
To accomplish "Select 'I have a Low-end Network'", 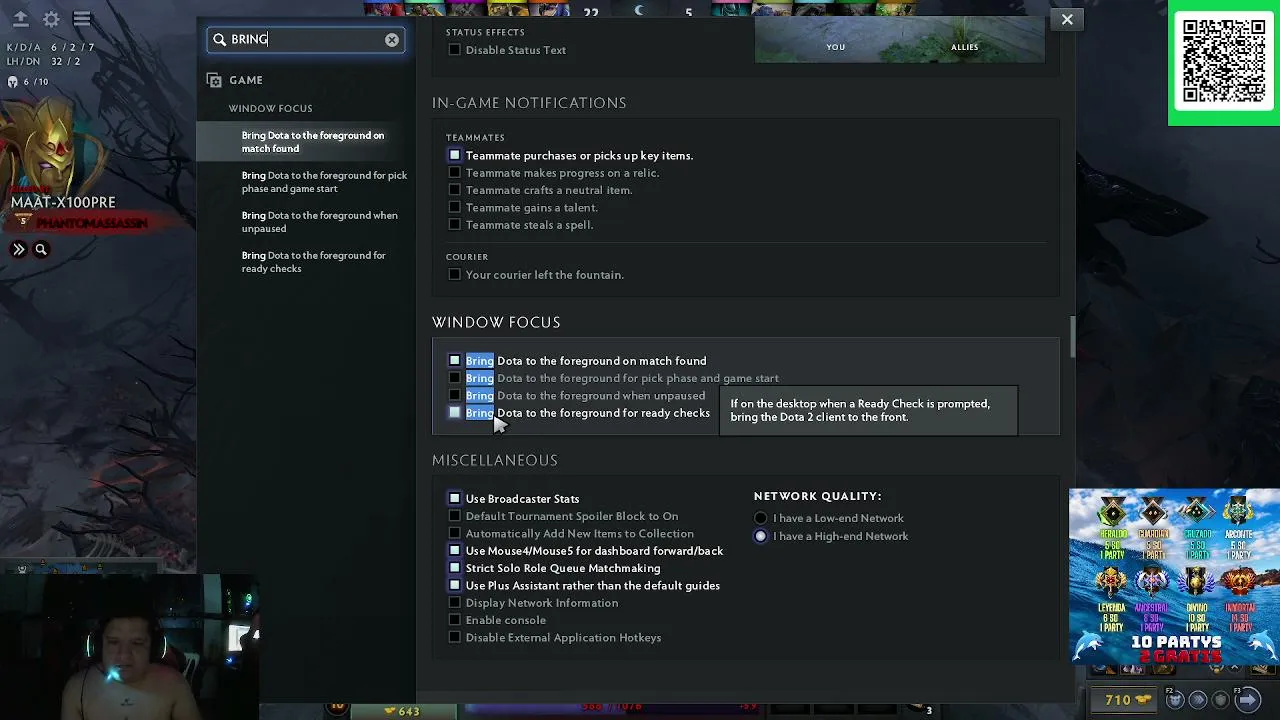I will pyautogui.click(x=761, y=518).
